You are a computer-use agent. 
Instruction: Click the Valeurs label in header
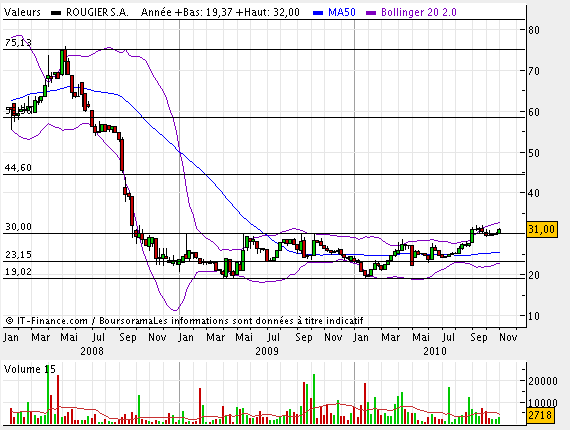click(x=22, y=12)
